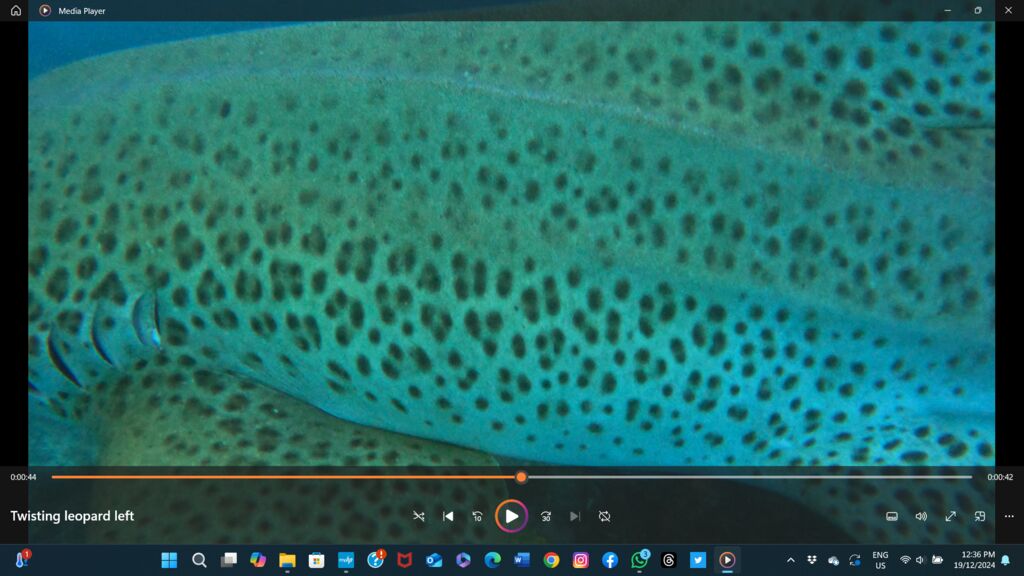
Task: Click the orange seek bar handle
Action: coord(521,477)
